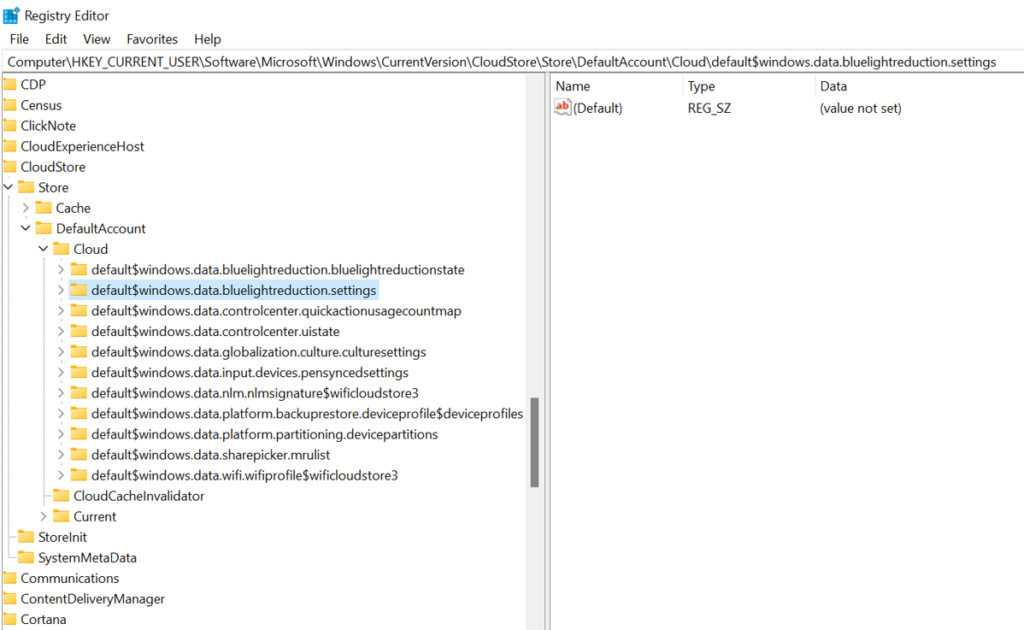Click the StoreInit folder icon
This screenshot has width=1024, height=630.
[x=26, y=537]
